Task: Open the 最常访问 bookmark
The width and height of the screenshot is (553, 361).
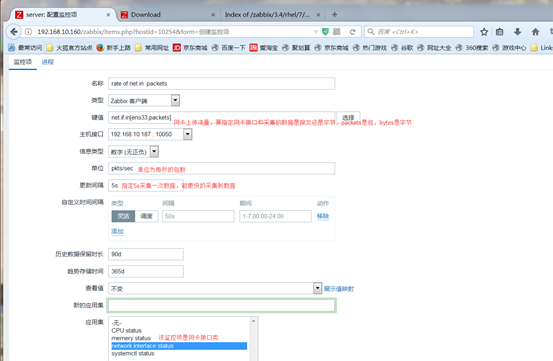Action: point(25,47)
